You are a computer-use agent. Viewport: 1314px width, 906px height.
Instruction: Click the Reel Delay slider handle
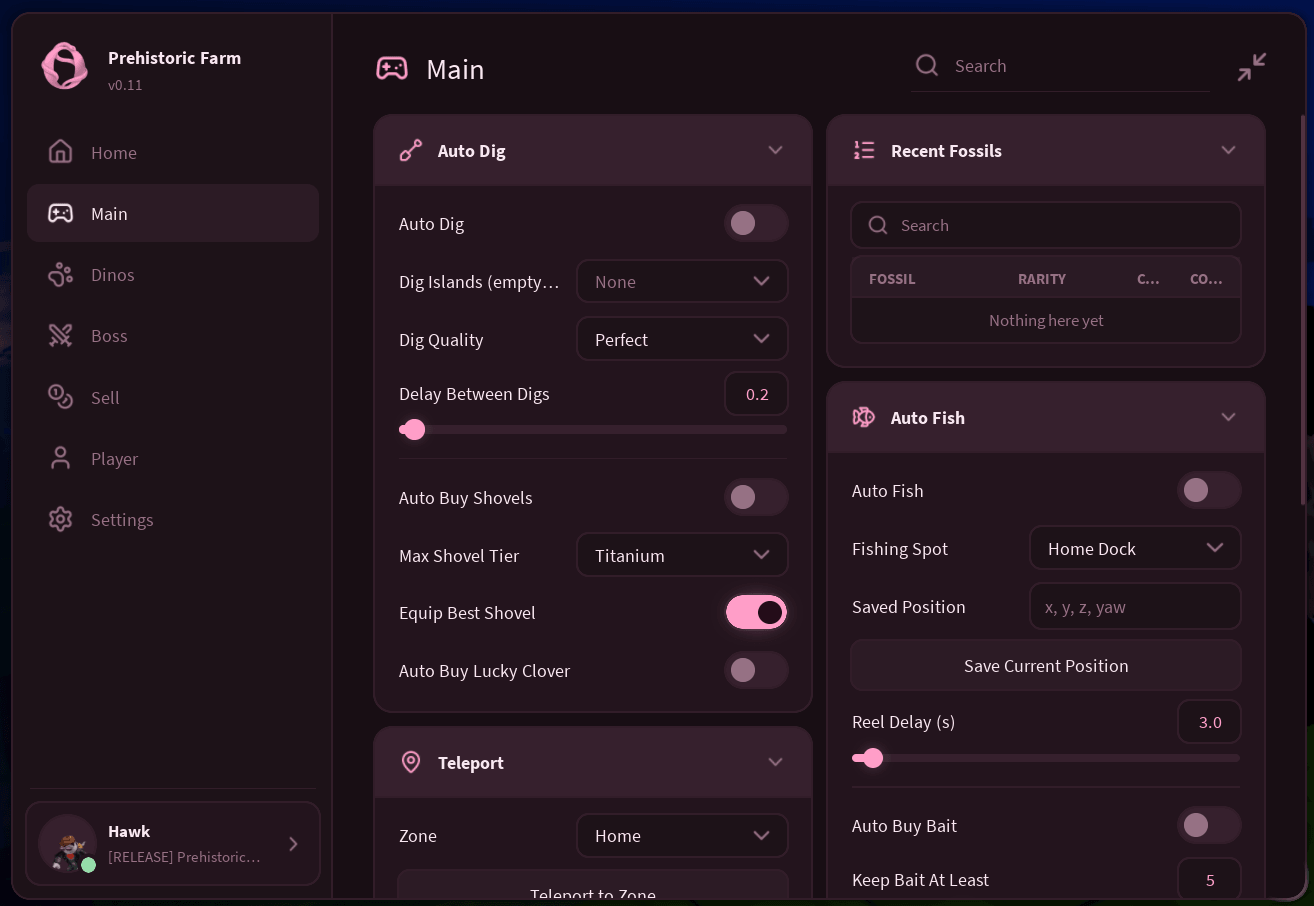(x=873, y=758)
